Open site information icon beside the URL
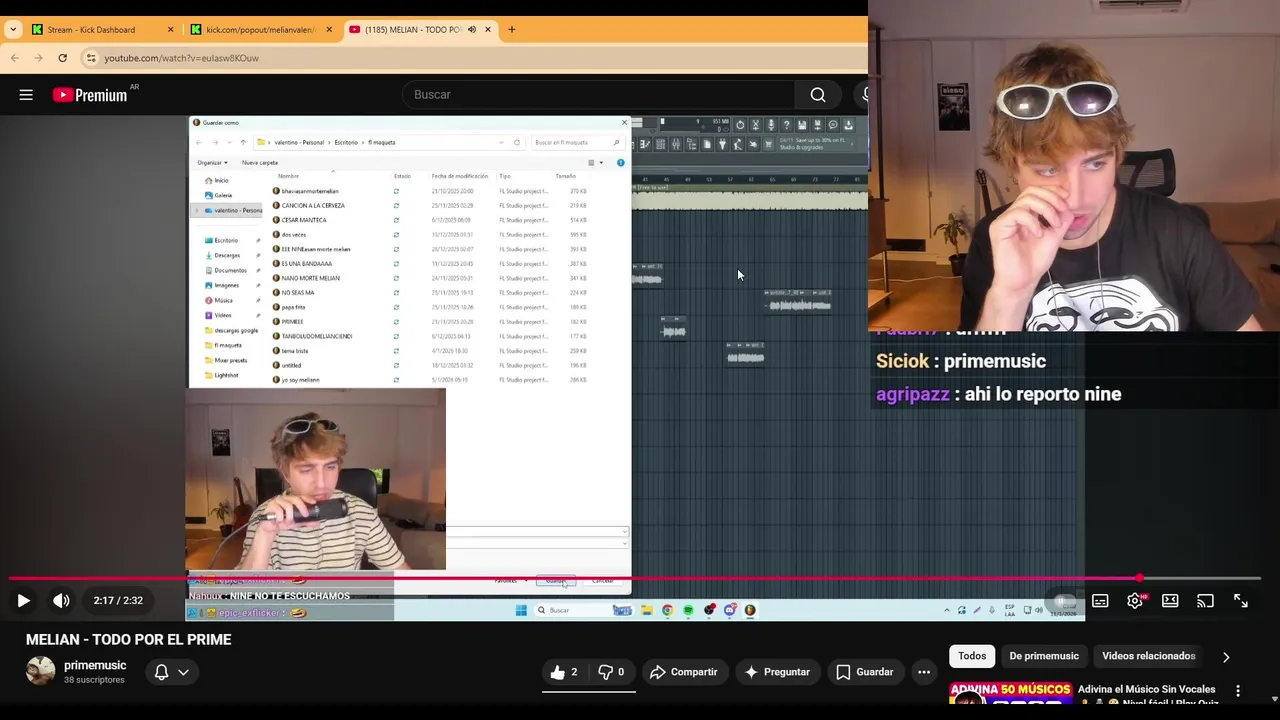The image size is (1280, 720). (x=91, y=58)
